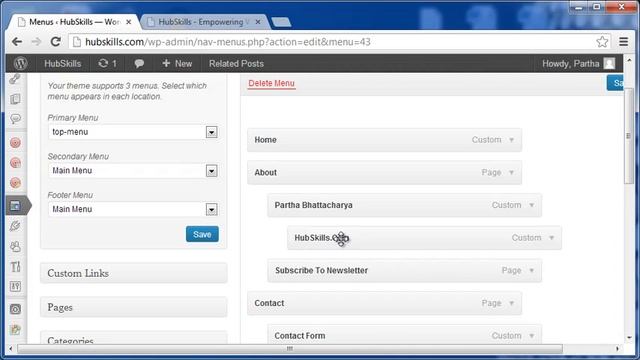Click the WordPress logo in admin bar
This screenshot has height=360, width=640.
coord(20,63)
